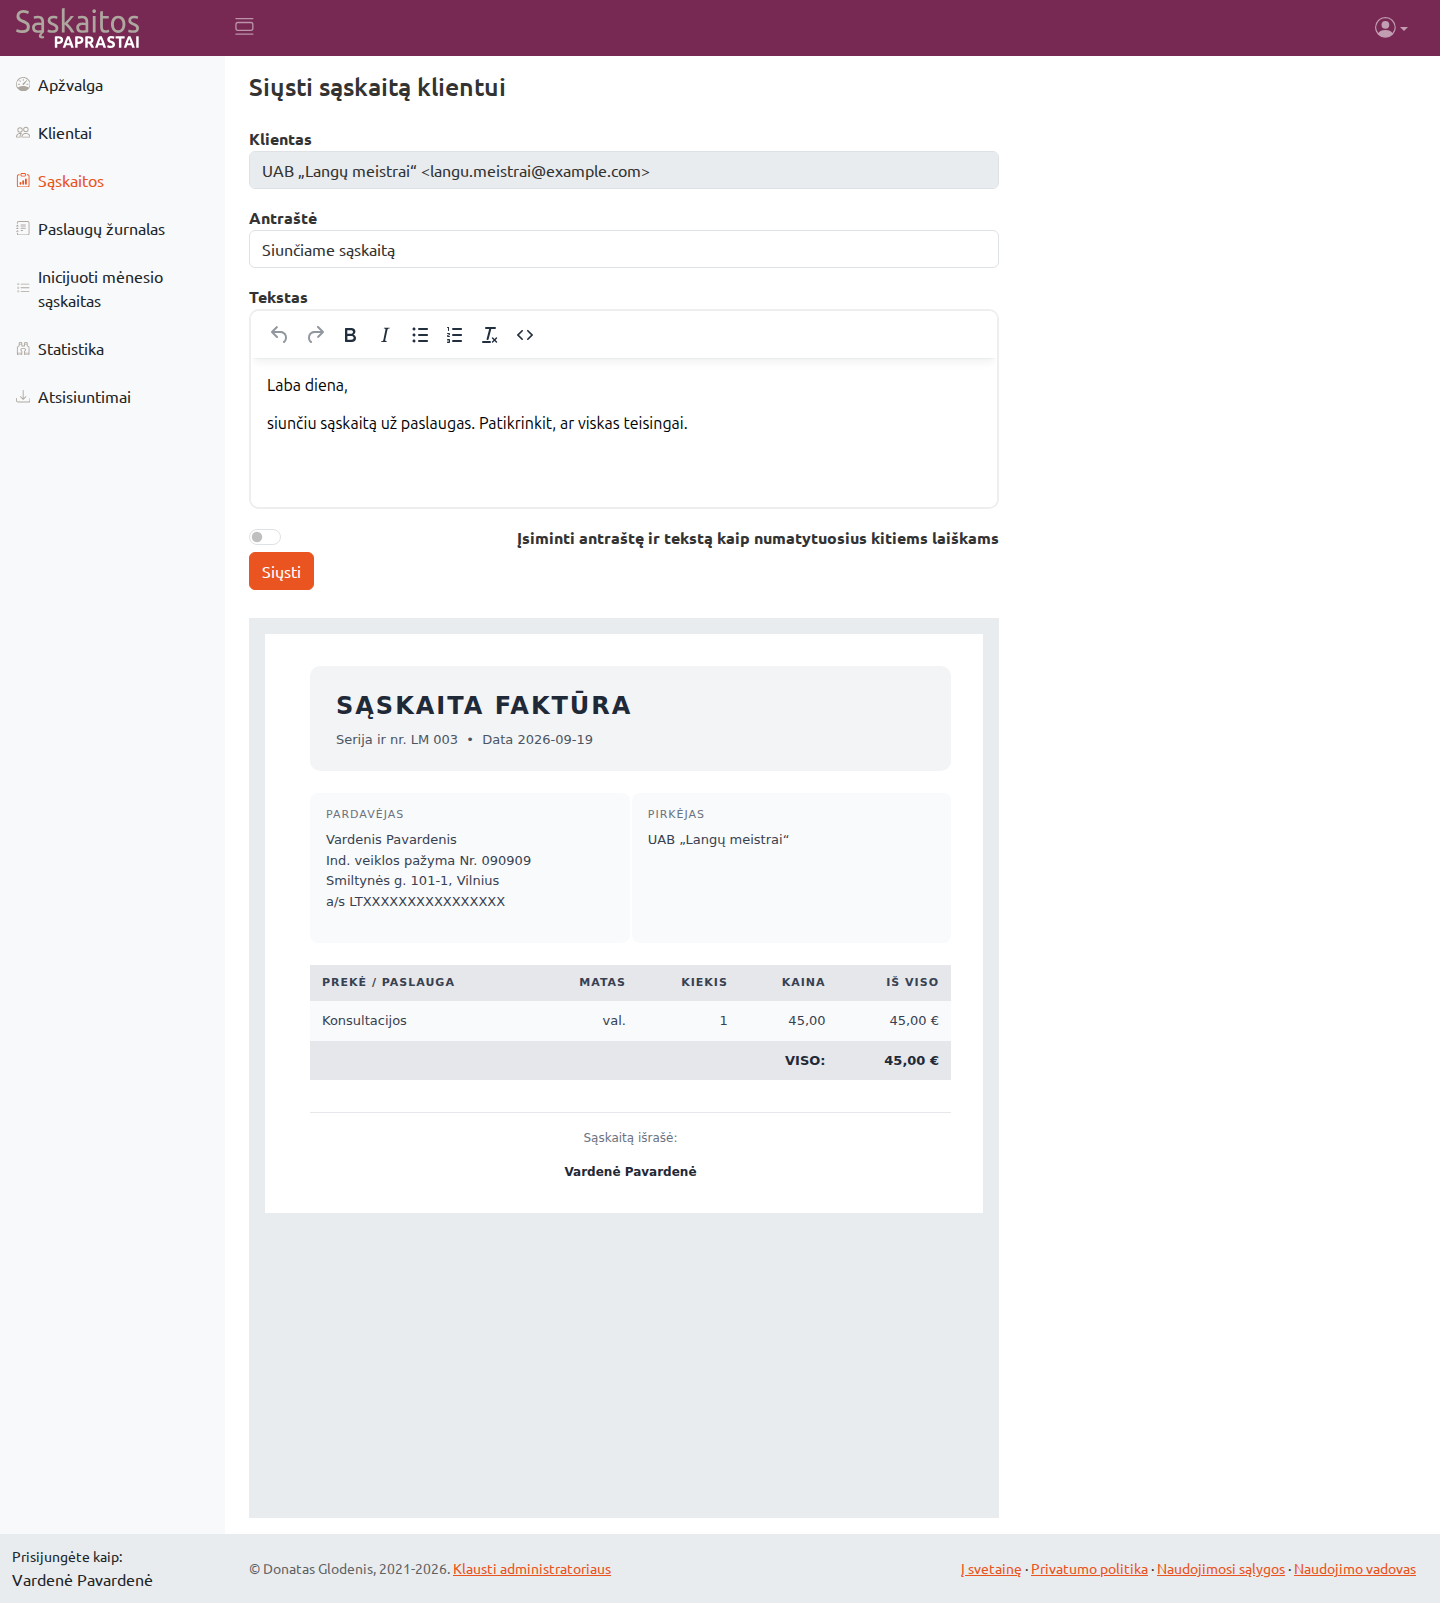The height and width of the screenshot is (1603, 1440).
Task: Click the Statistika chart icon
Action: tap(23, 349)
